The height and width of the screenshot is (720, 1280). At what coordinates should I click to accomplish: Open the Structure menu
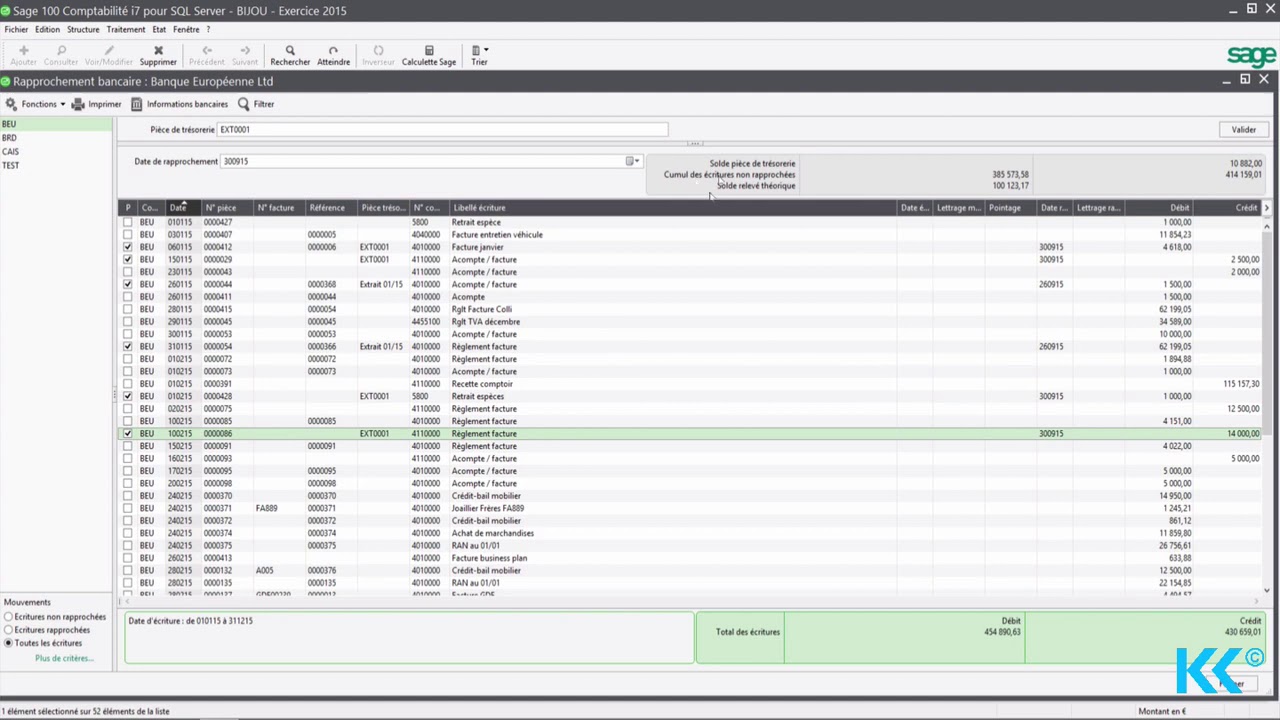point(83,30)
